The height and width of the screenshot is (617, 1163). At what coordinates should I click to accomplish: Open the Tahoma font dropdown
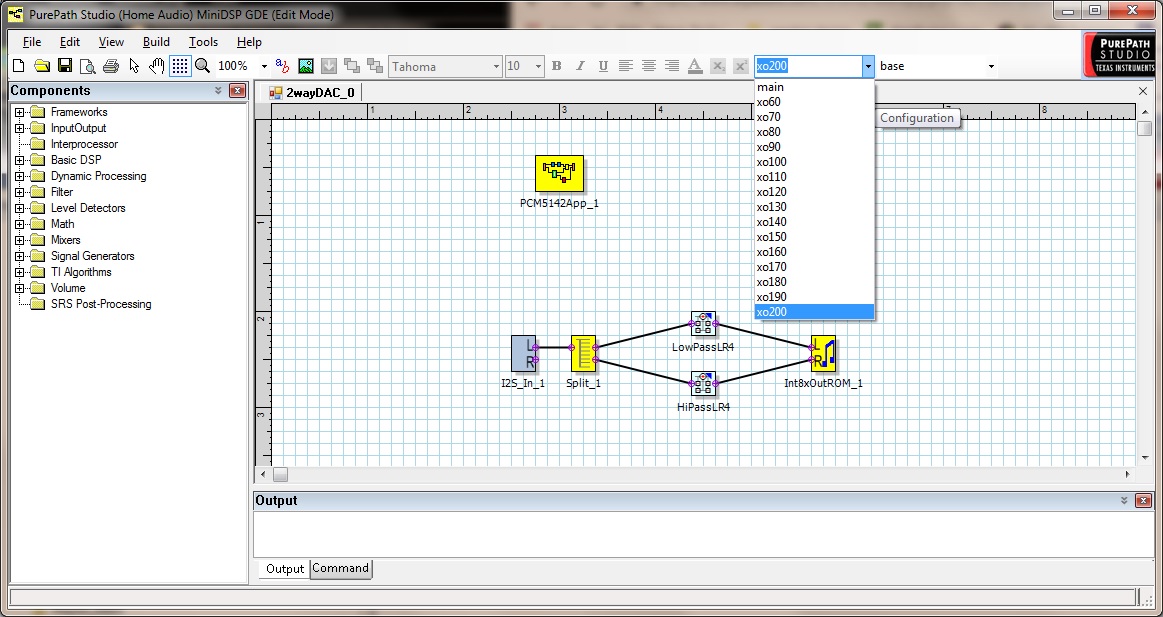coord(496,66)
